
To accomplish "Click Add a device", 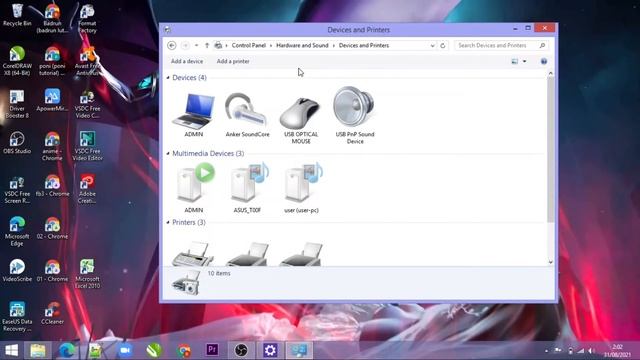I will [187, 61].
